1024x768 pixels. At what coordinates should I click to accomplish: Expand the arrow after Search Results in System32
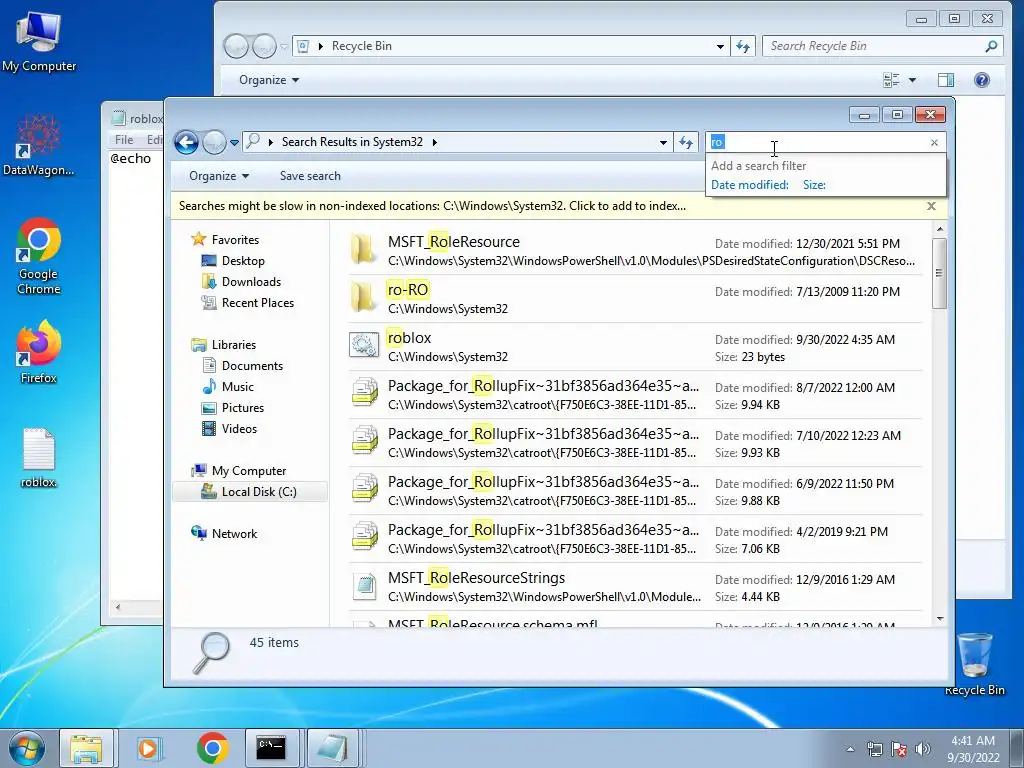434,142
